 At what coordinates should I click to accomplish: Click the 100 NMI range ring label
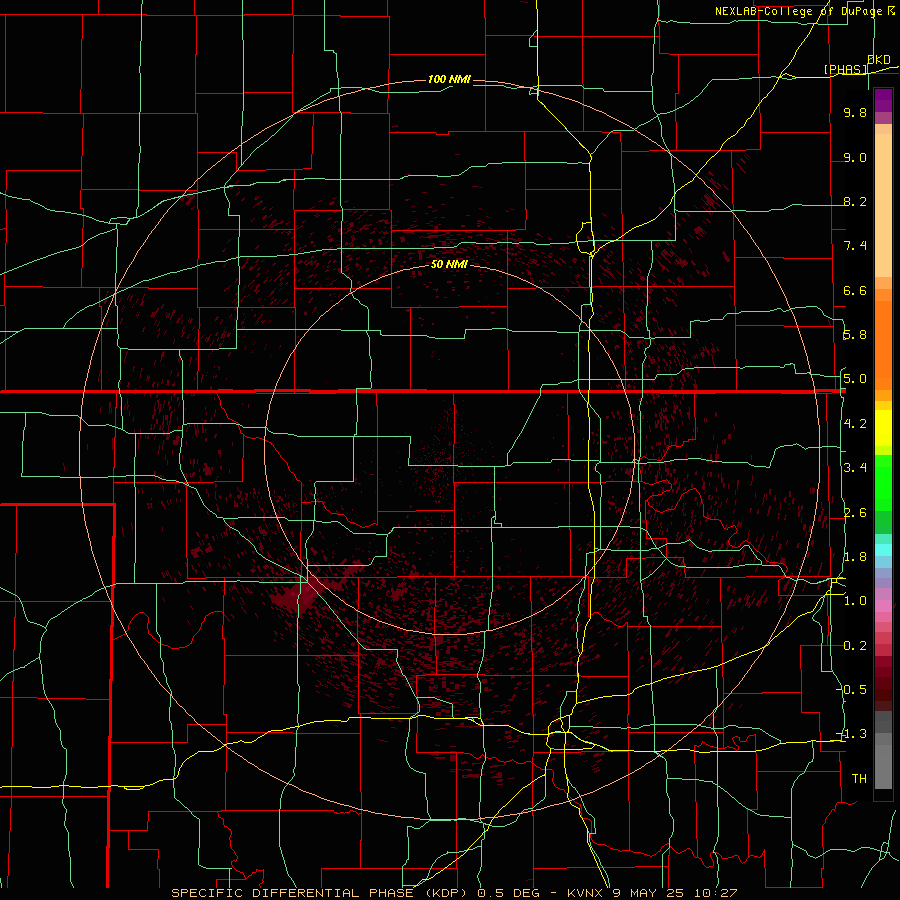click(x=449, y=79)
